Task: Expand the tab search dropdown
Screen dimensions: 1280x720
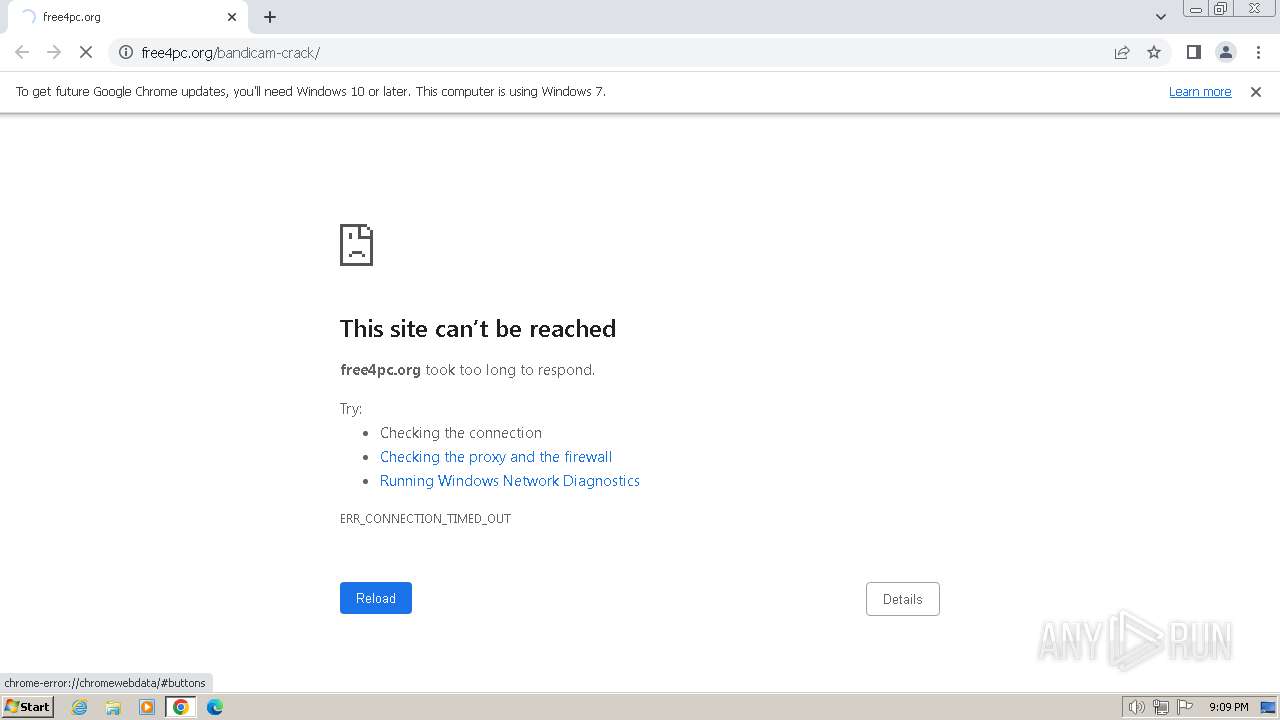Action: pos(1161,17)
